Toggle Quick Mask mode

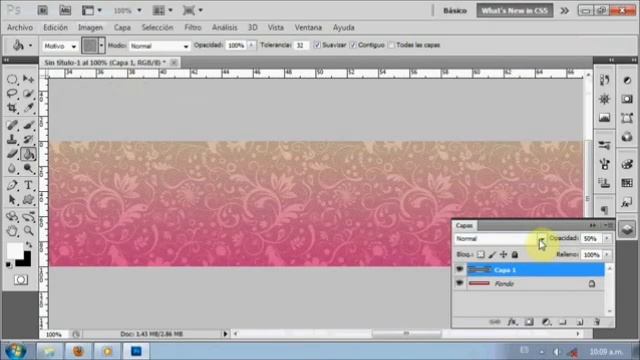point(21,280)
